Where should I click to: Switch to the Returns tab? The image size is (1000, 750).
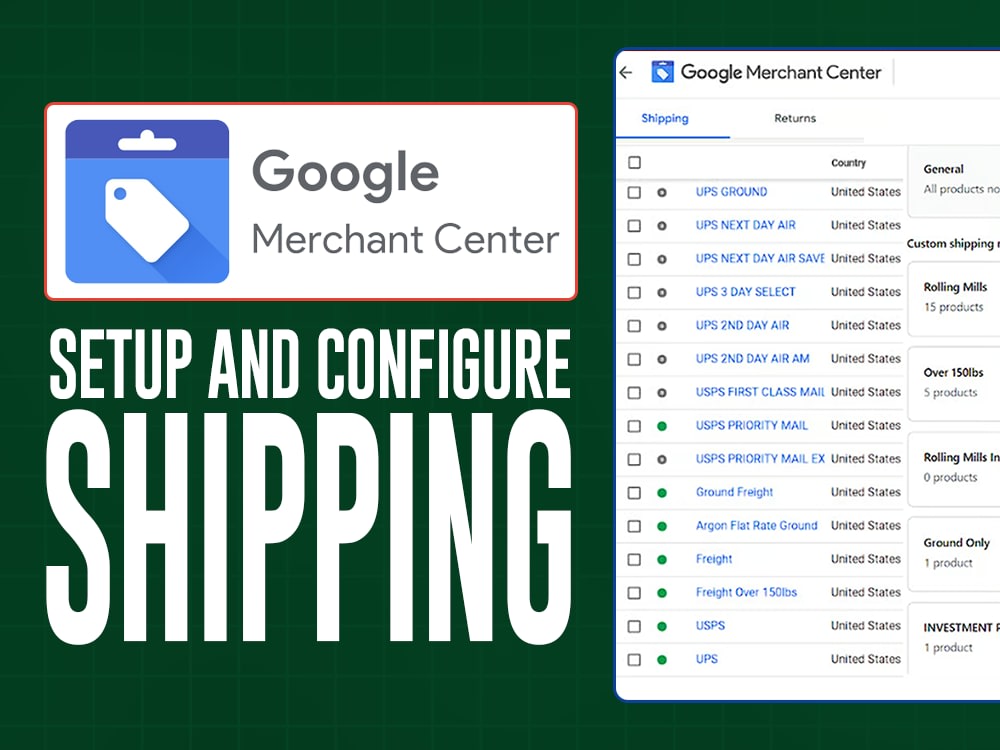pyautogui.click(x=795, y=118)
